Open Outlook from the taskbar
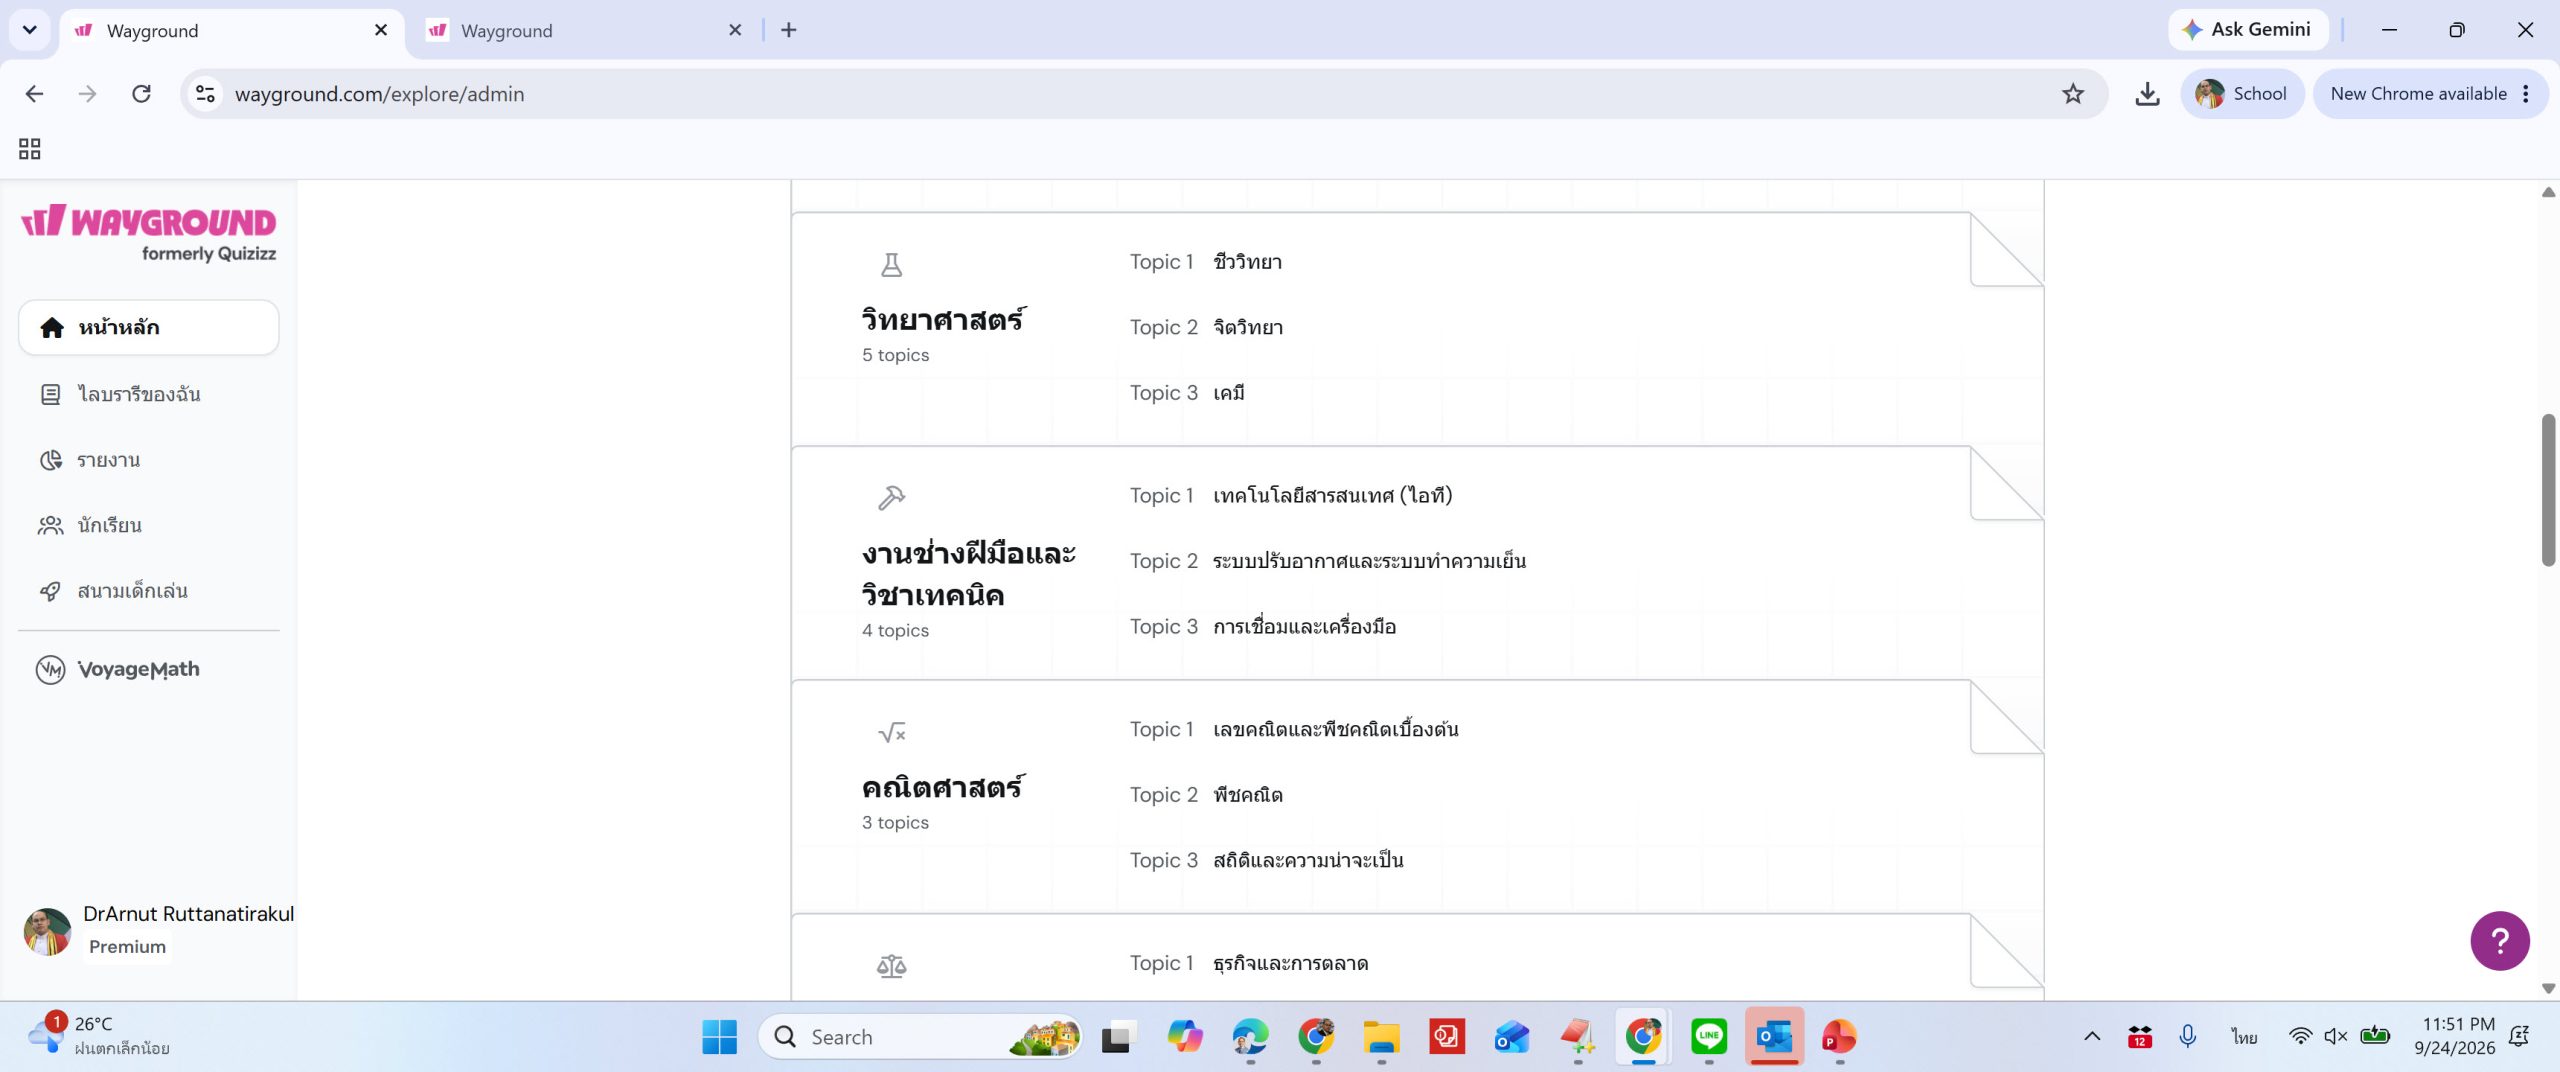This screenshot has height=1072, width=2560. pyautogui.click(x=1774, y=1037)
